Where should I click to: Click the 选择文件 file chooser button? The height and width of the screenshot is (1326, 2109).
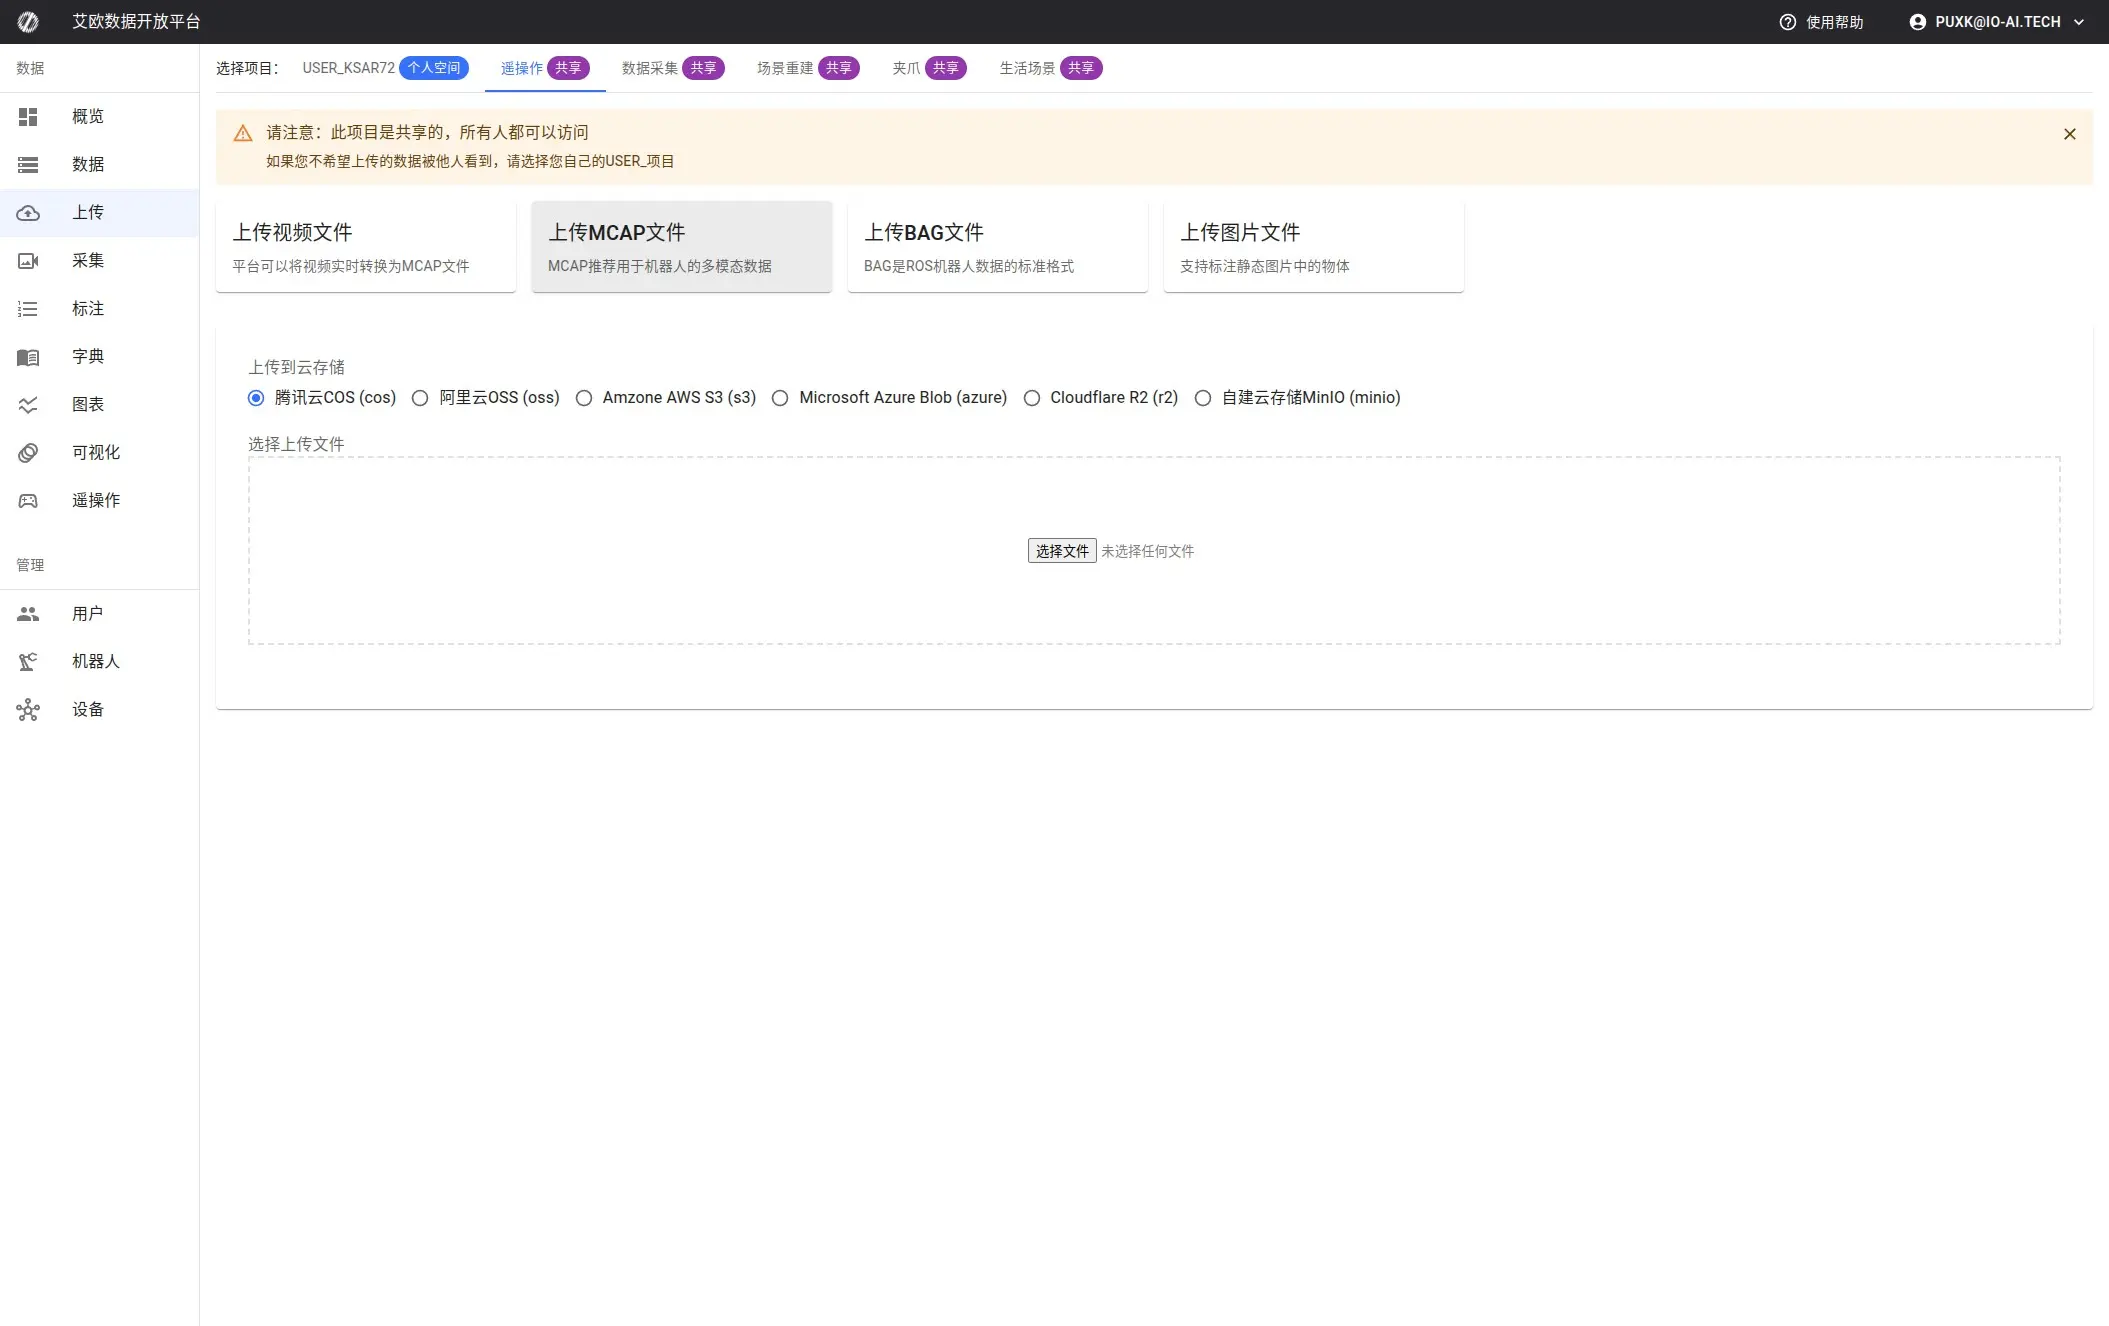point(1062,551)
